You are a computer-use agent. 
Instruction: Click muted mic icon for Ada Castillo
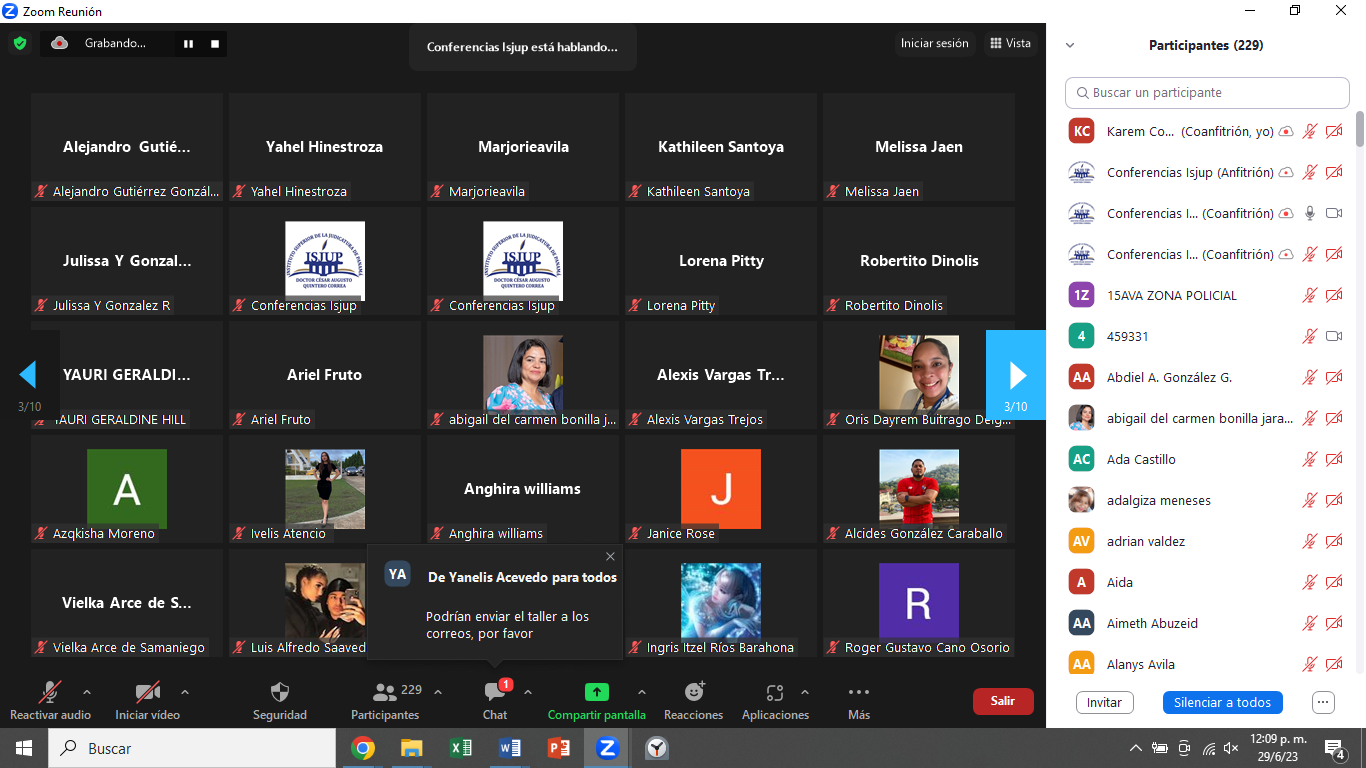(x=1310, y=459)
